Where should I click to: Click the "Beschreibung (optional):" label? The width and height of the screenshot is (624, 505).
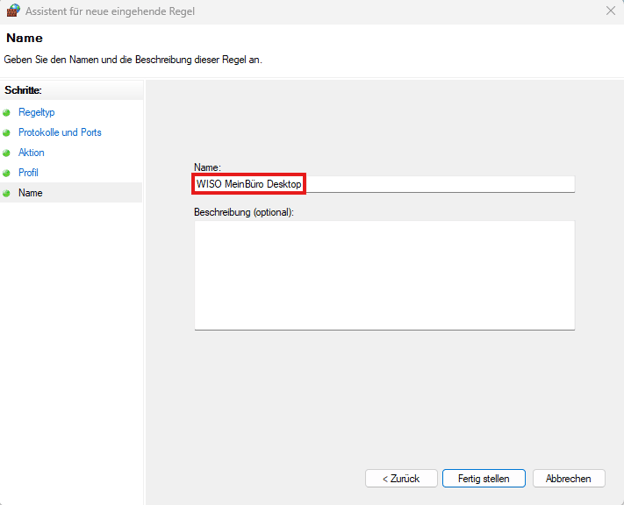(x=244, y=212)
